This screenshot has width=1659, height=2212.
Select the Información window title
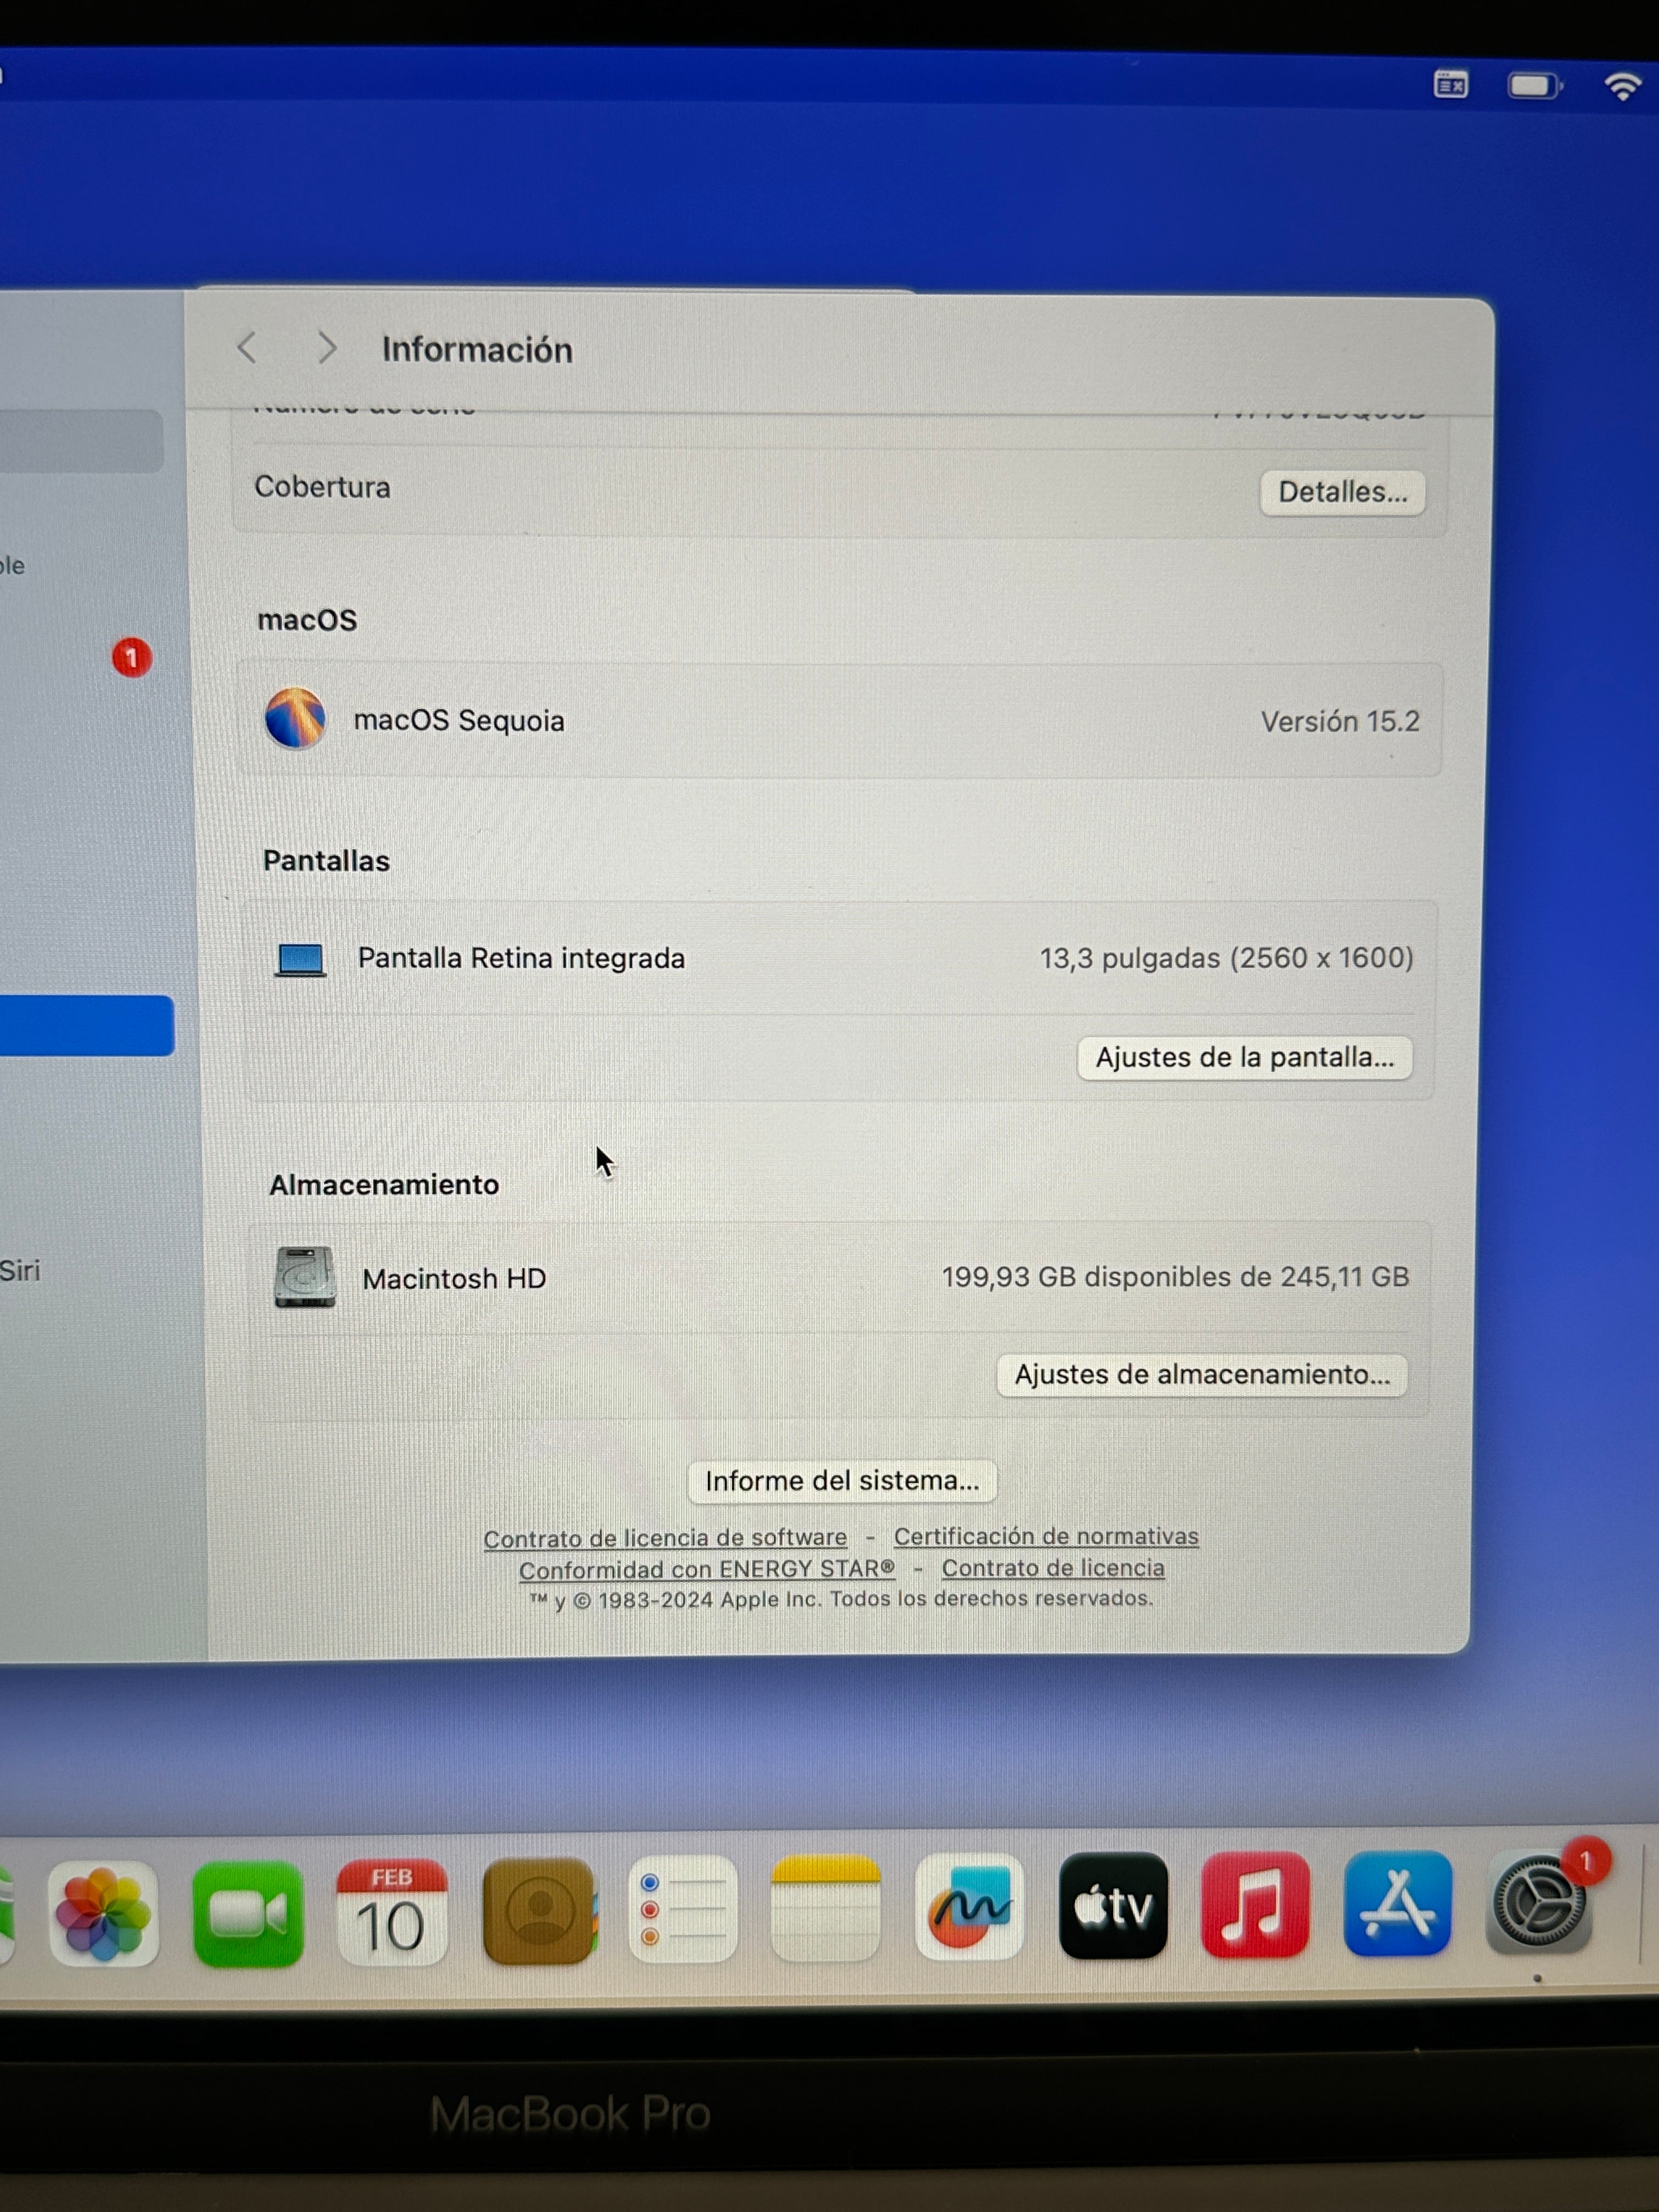click(477, 349)
